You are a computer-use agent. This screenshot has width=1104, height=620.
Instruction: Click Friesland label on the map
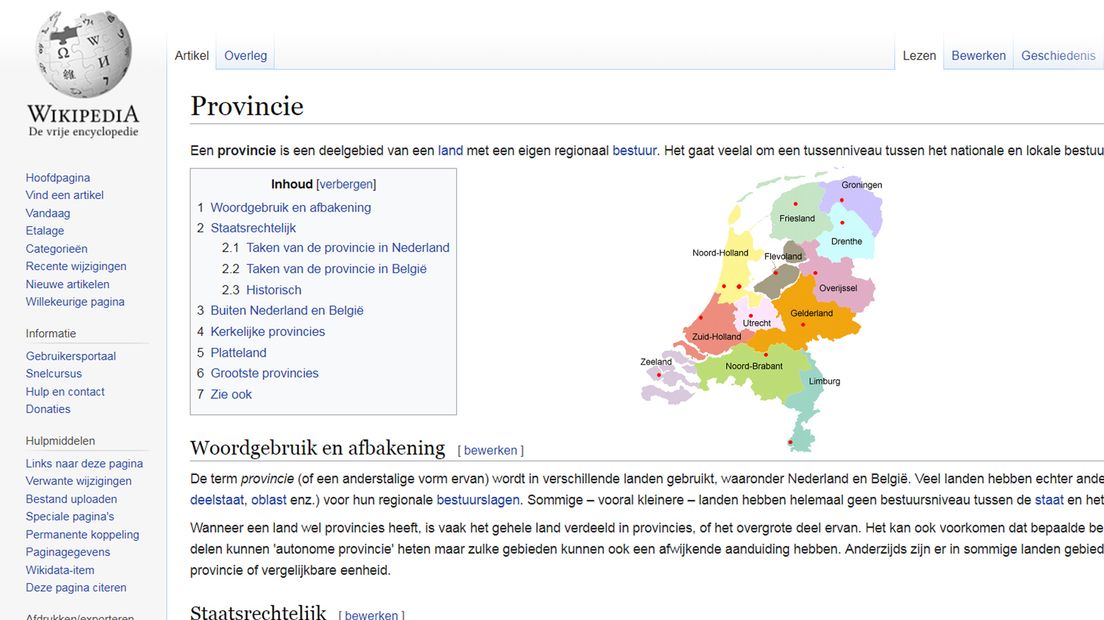point(797,219)
